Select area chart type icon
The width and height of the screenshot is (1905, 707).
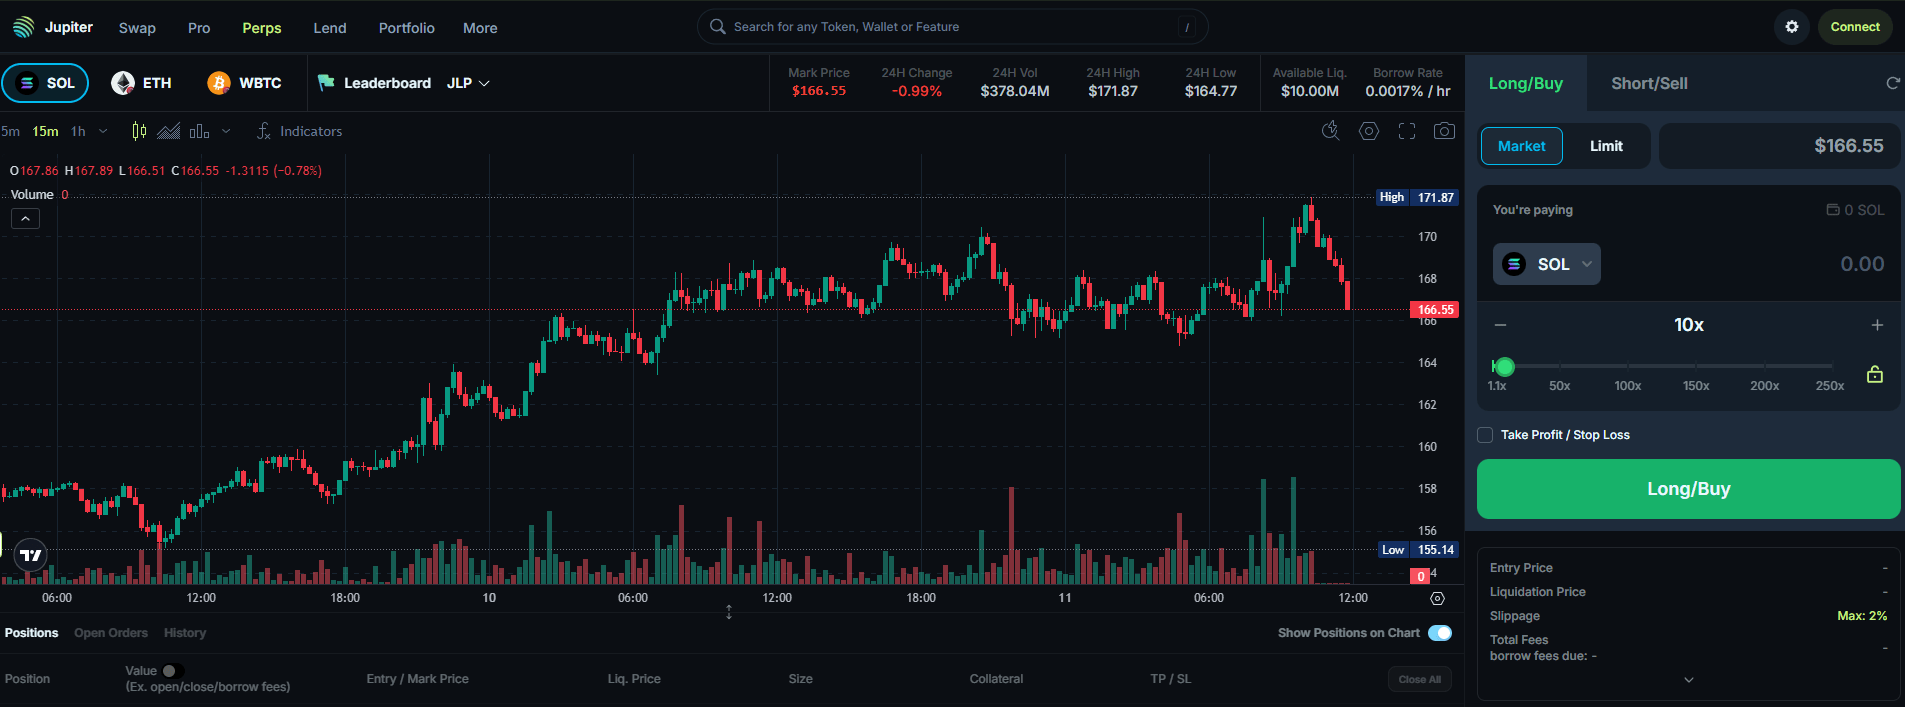169,131
